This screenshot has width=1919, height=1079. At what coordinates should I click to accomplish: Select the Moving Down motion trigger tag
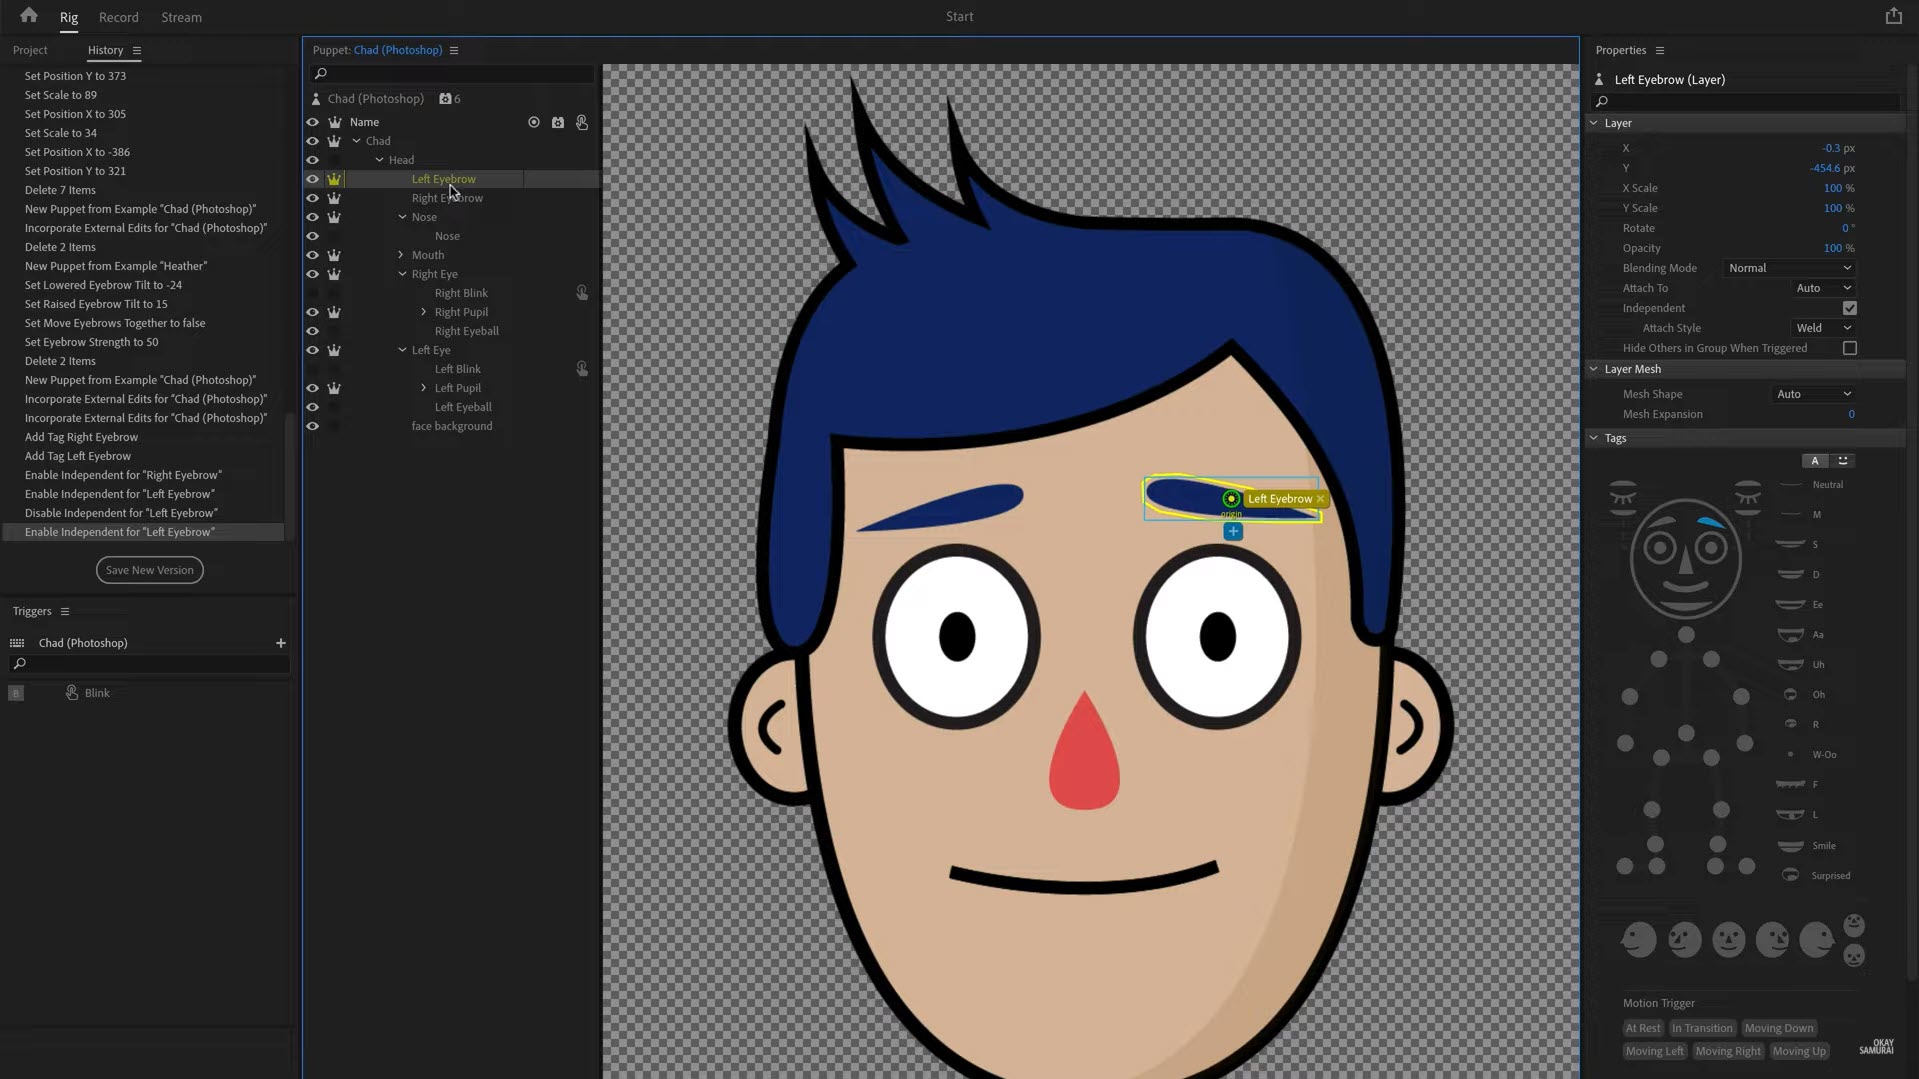pos(1778,1028)
